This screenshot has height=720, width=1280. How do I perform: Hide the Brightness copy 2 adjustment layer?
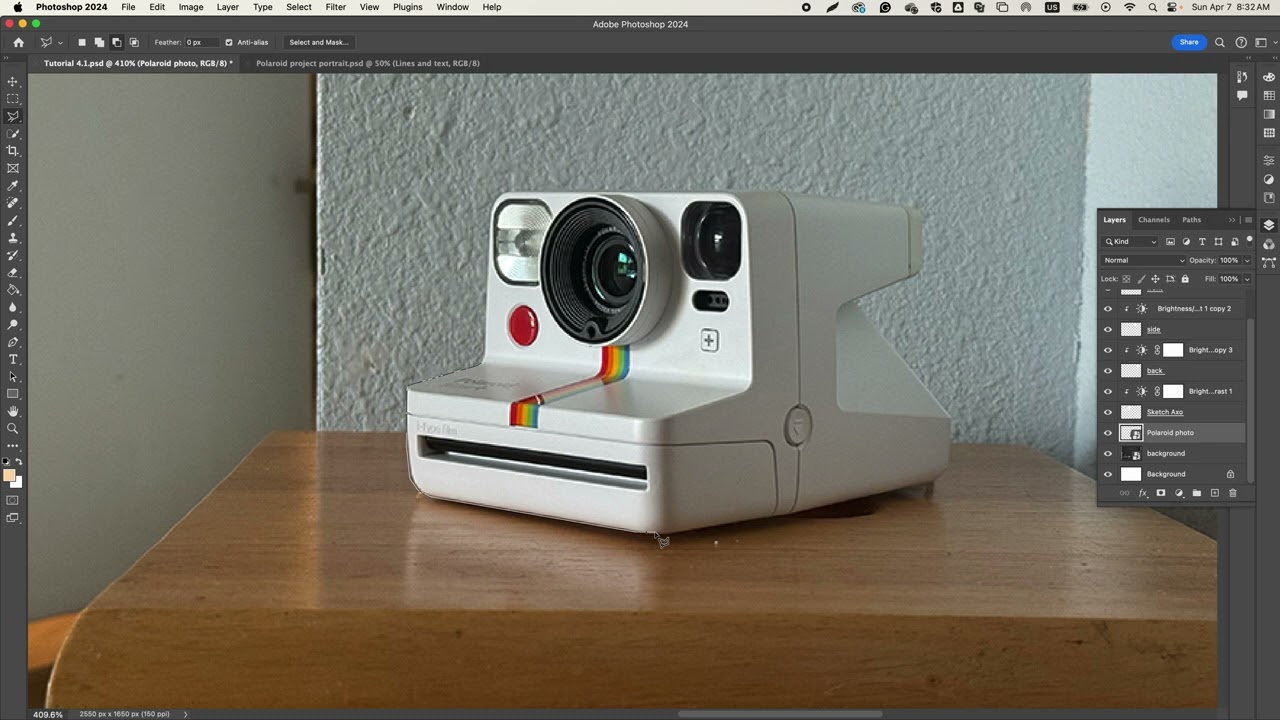tap(1107, 309)
